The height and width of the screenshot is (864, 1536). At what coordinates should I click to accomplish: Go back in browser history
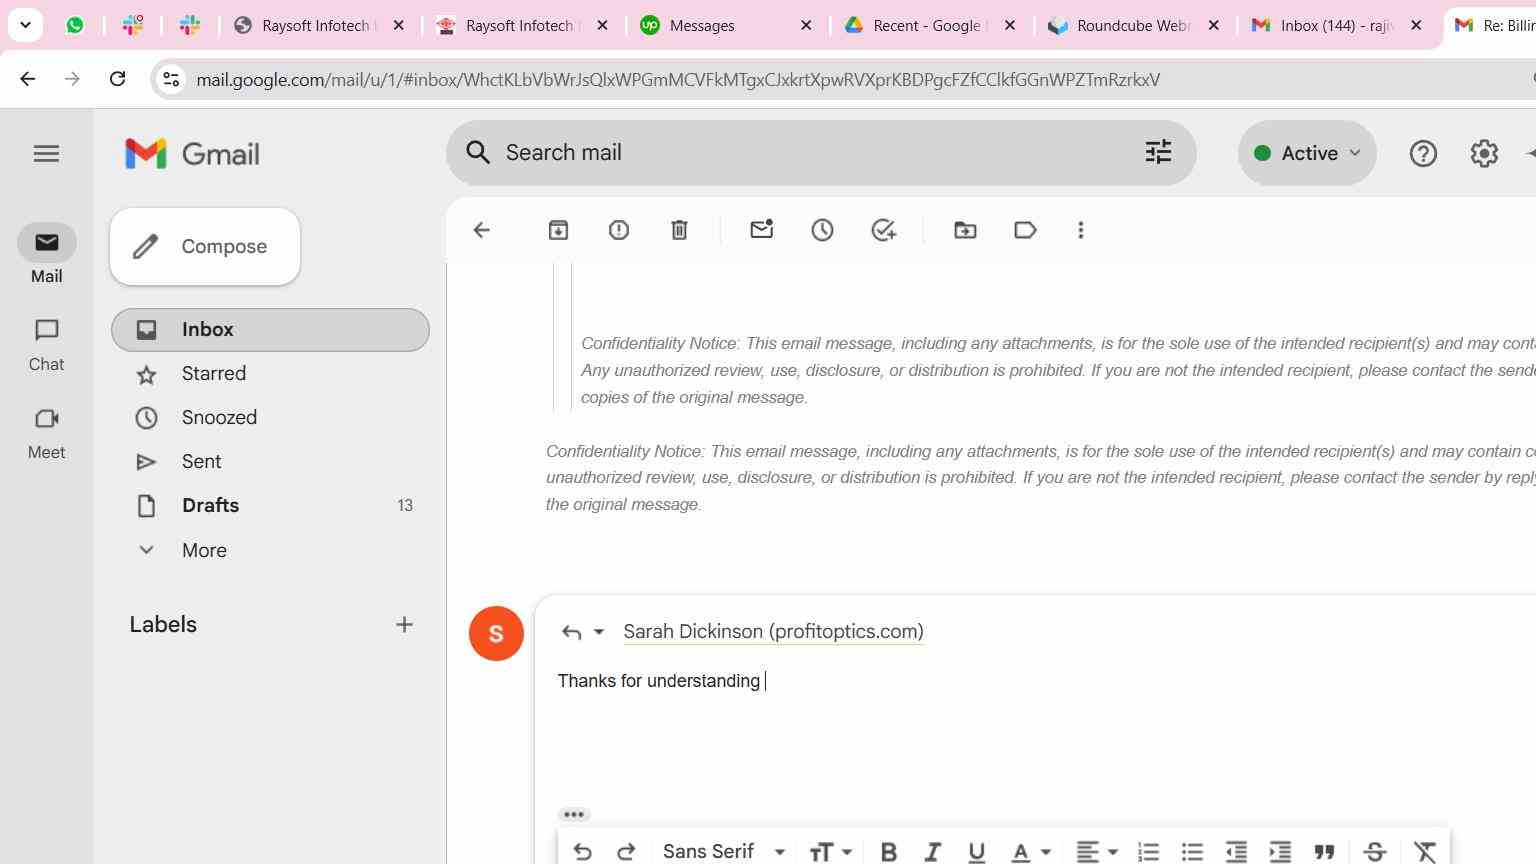pos(27,79)
